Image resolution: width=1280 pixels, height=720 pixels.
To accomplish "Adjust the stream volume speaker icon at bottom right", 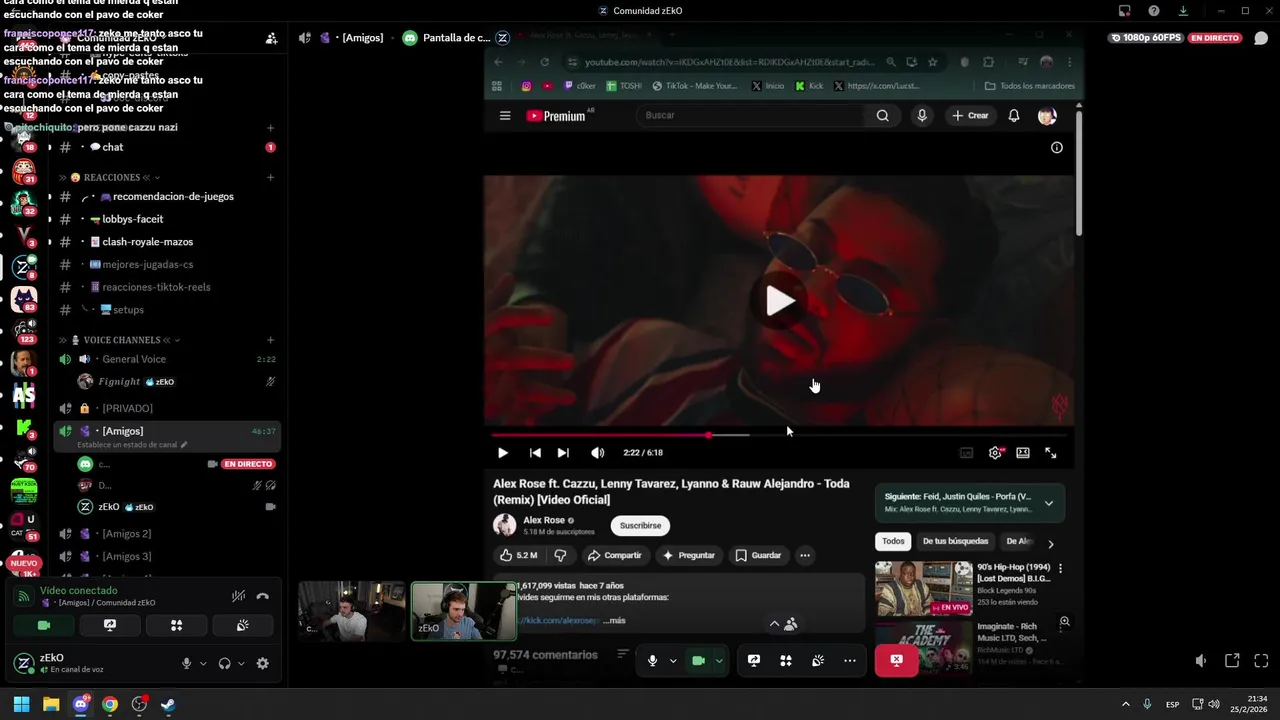I will 1201,661.
